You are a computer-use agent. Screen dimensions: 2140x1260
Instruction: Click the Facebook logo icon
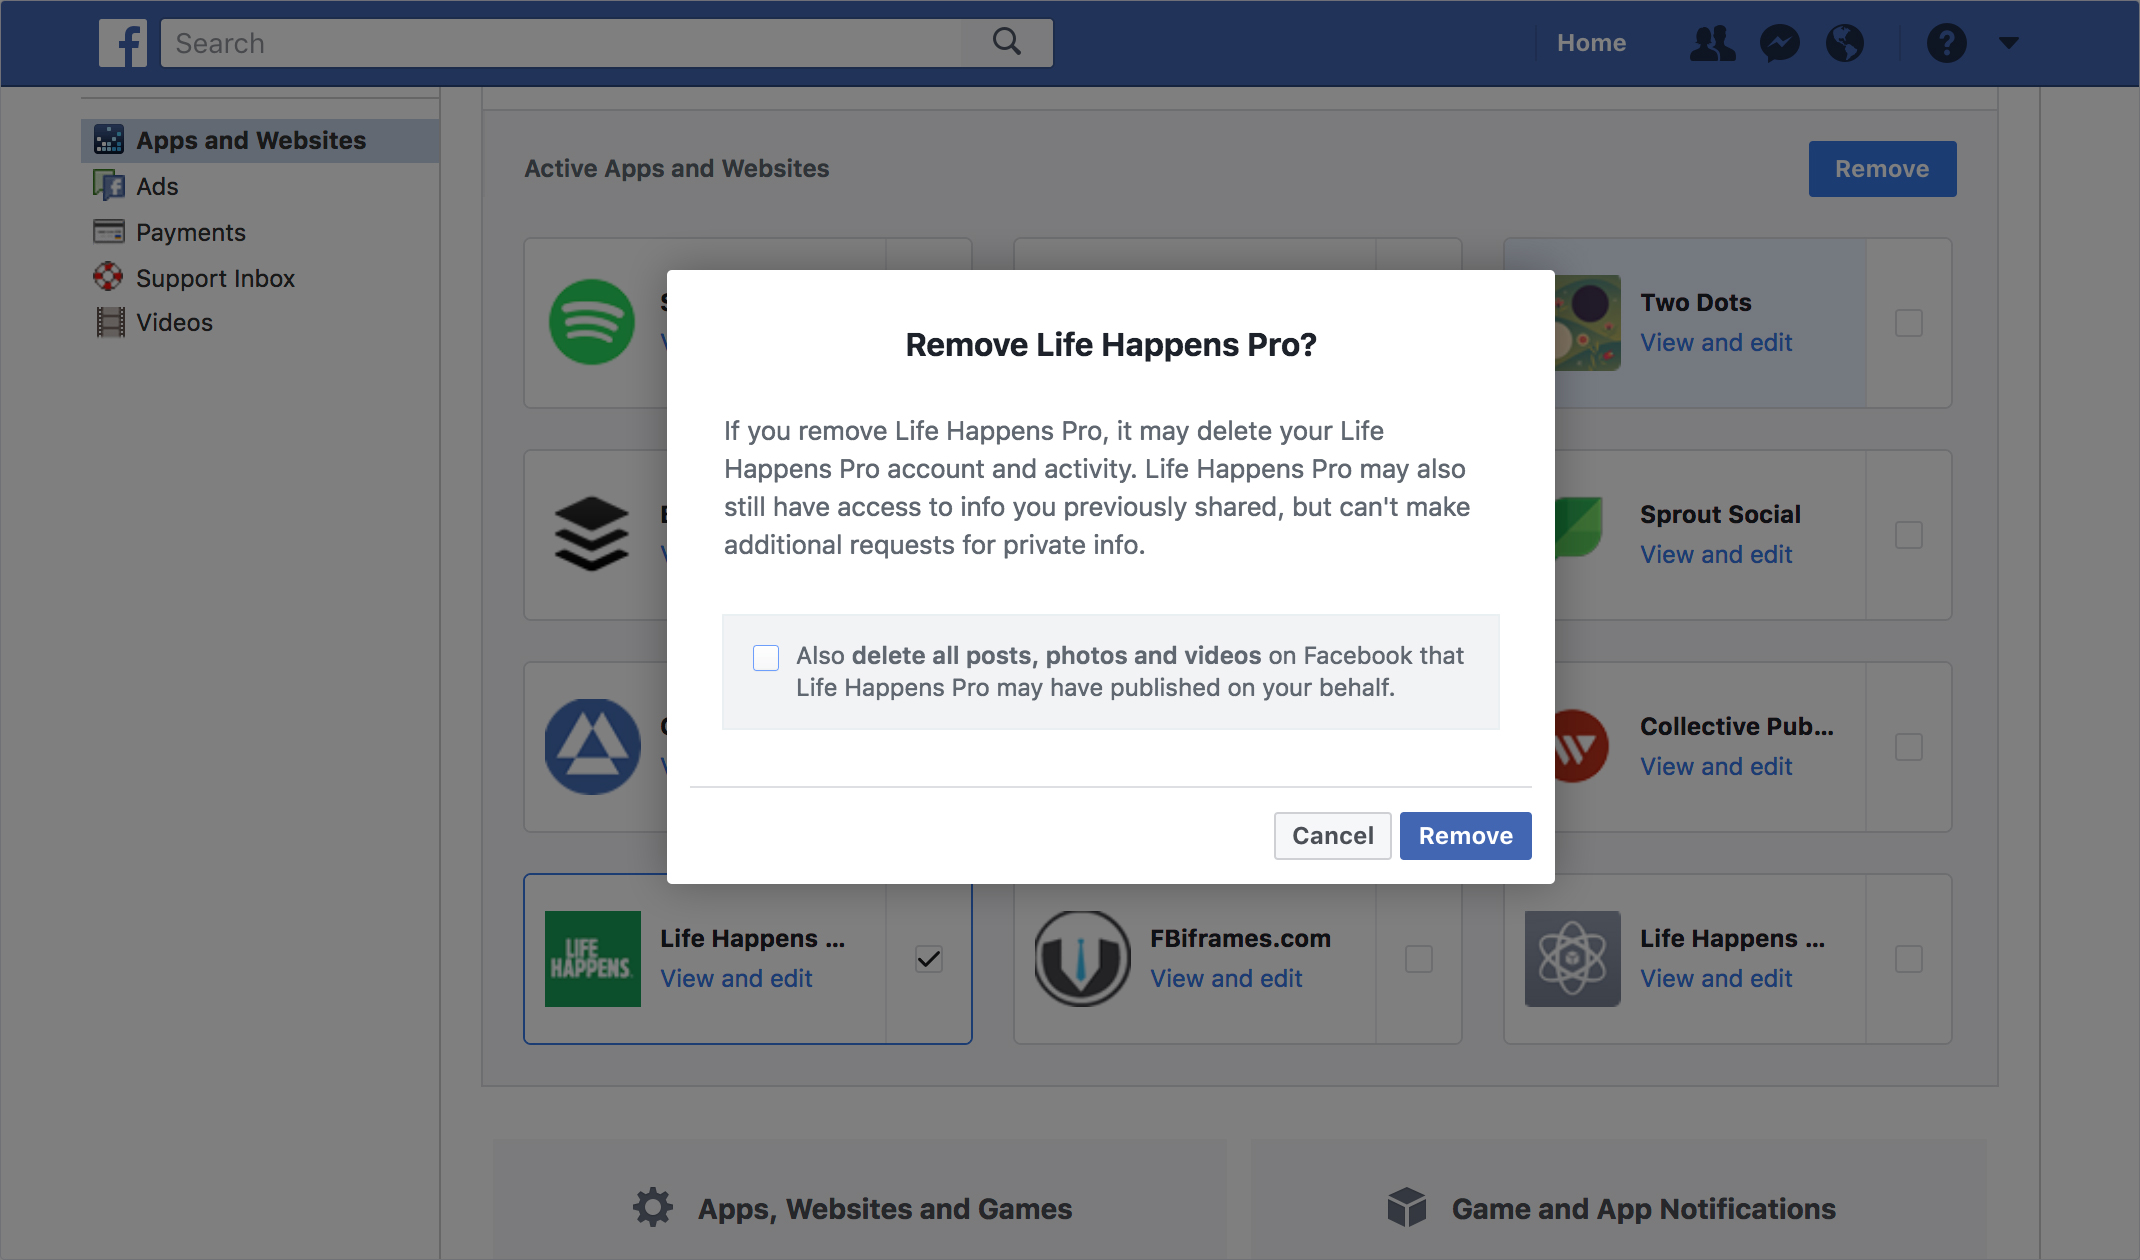point(123,43)
